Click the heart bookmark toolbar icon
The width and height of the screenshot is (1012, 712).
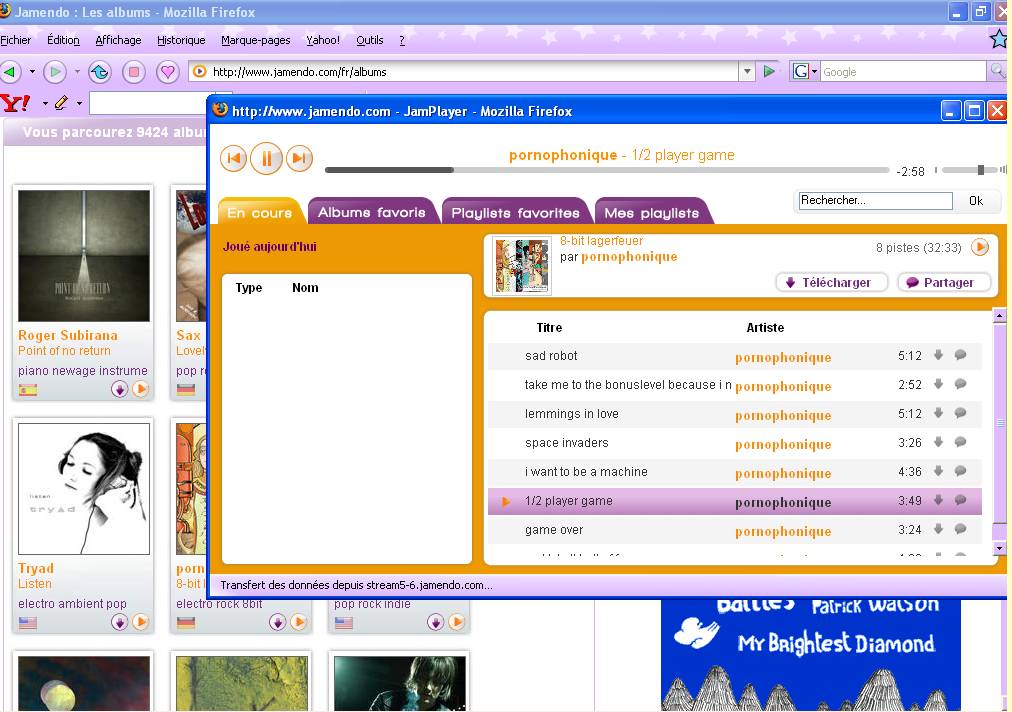pos(168,72)
